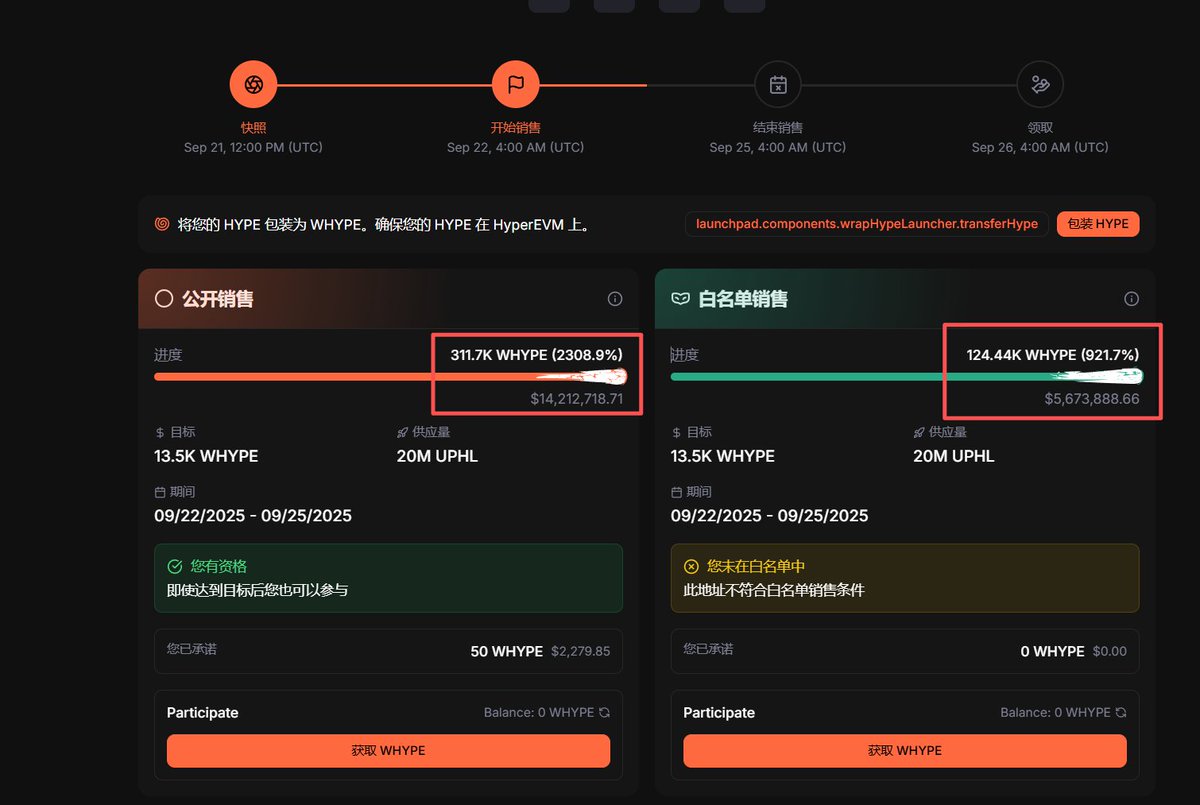Click the 白名单销售 card title
The height and width of the screenshot is (805, 1200).
[743, 299]
